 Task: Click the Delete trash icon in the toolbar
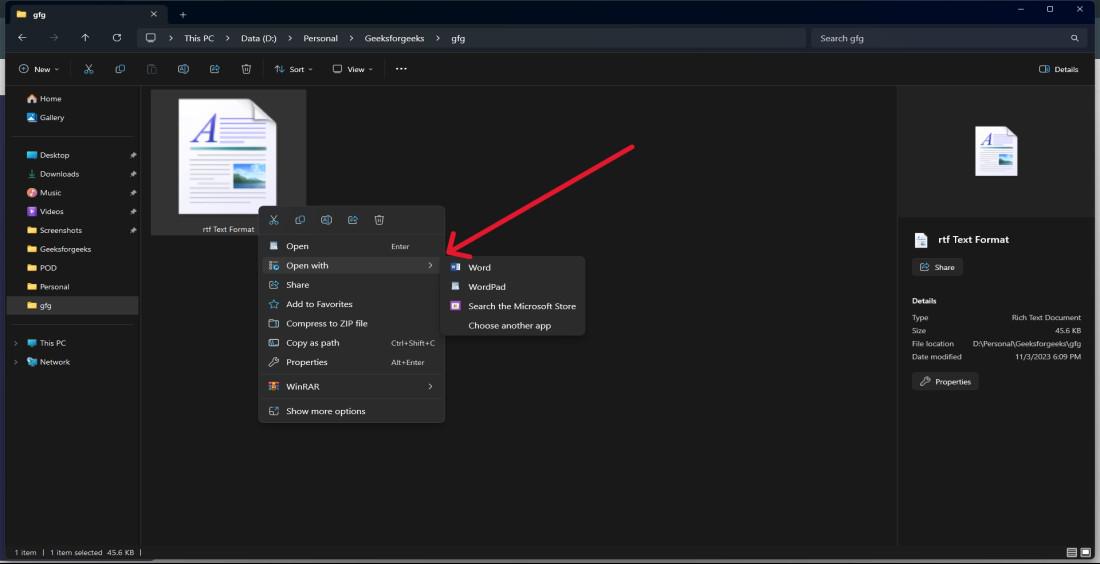[246, 69]
